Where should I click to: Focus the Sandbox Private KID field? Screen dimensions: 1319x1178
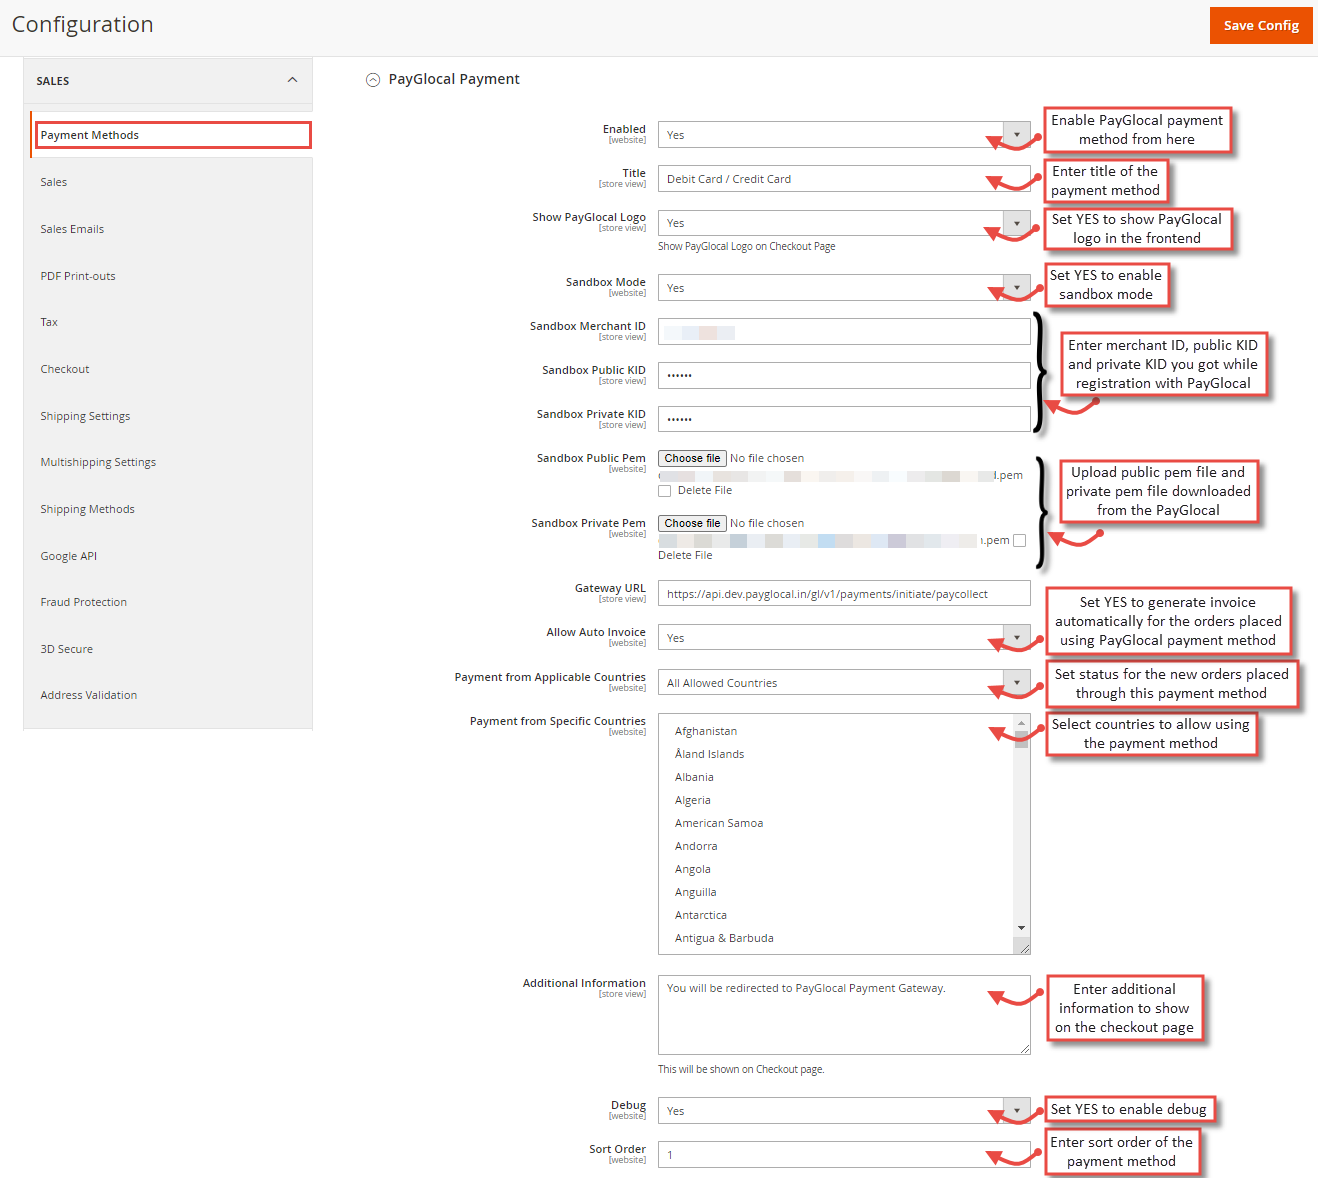click(844, 420)
